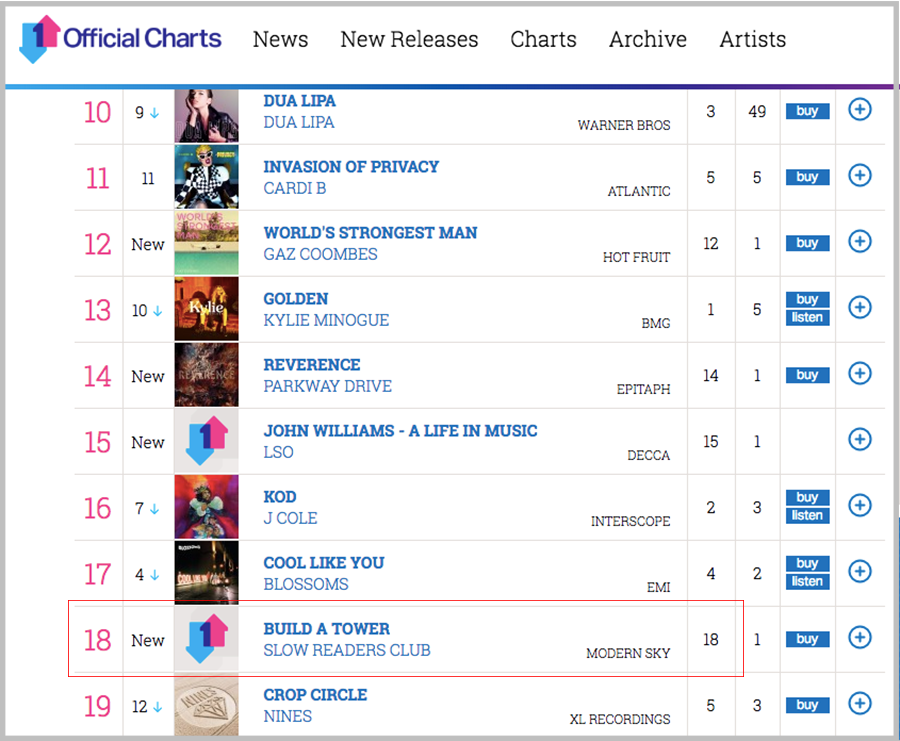This screenshot has height=741, width=900.
Task: Open the News menu item
Action: tap(280, 40)
